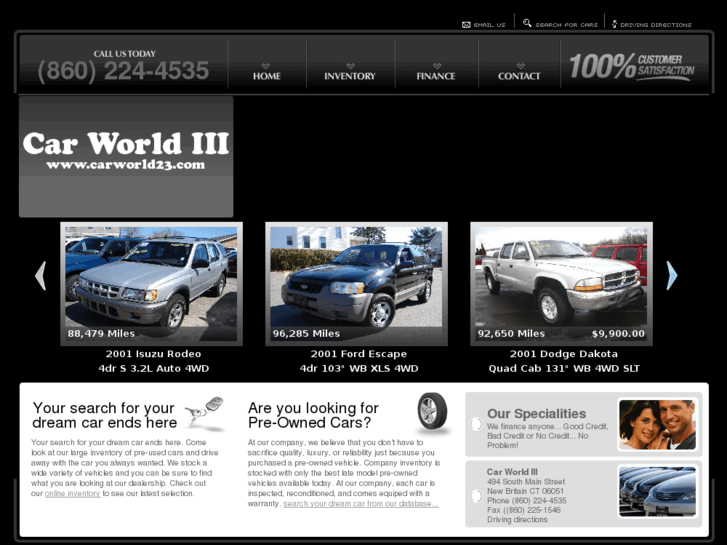Click the chevron above the Finance menu
Viewport: 727px width, 545px height.
coord(437,66)
